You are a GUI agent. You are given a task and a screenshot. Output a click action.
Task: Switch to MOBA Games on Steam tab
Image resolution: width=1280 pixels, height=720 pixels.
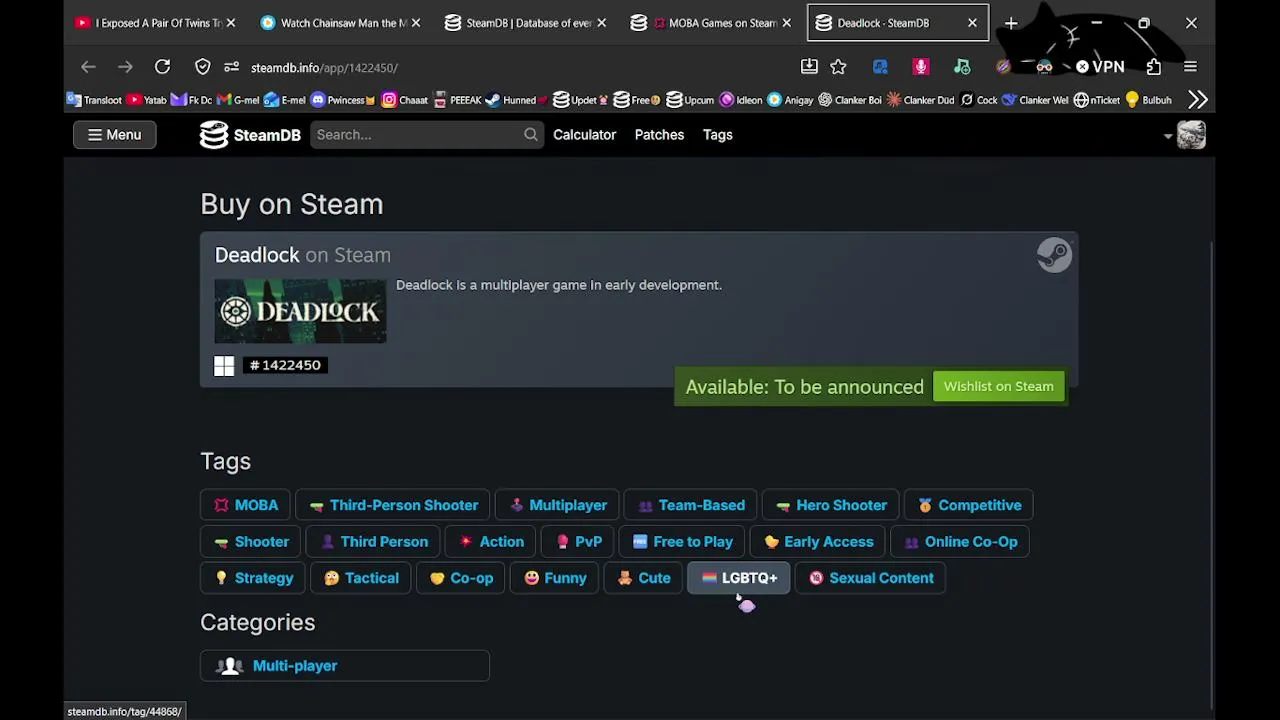click(x=710, y=23)
